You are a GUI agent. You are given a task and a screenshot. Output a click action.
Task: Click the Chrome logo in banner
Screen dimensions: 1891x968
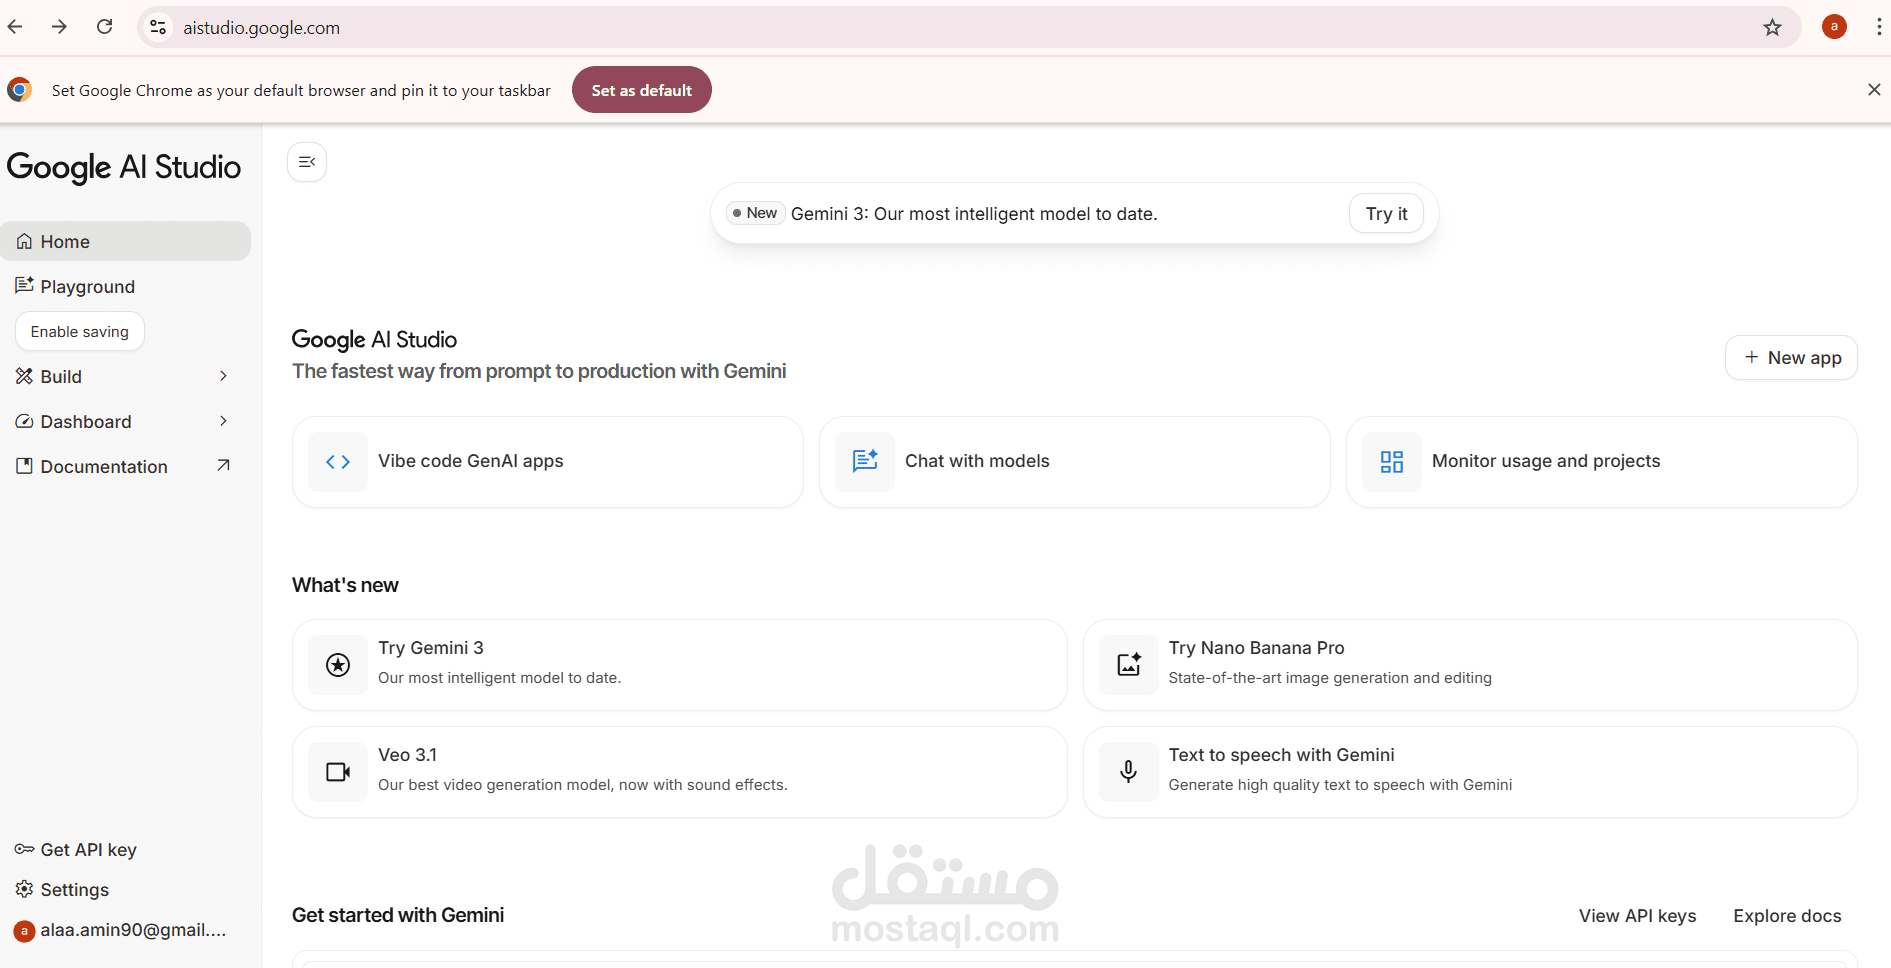19,90
